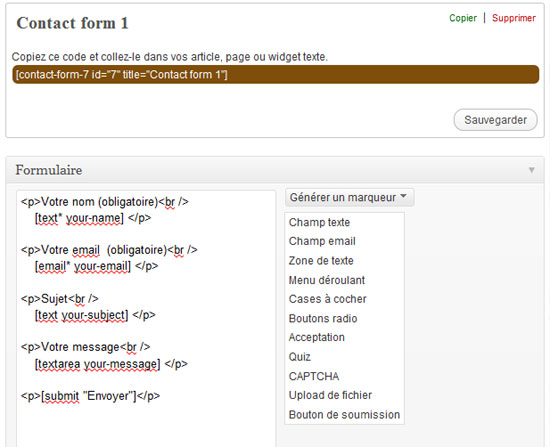Click the line '[email* your-email] </p>'
This screenshot has width=550, height=447.
[96, 266]
